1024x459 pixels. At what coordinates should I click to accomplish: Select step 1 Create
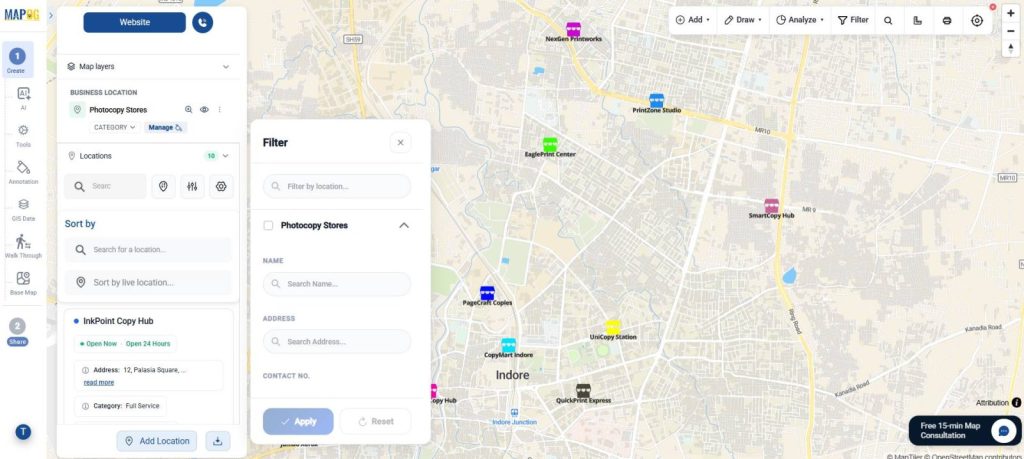click(16, 60)
